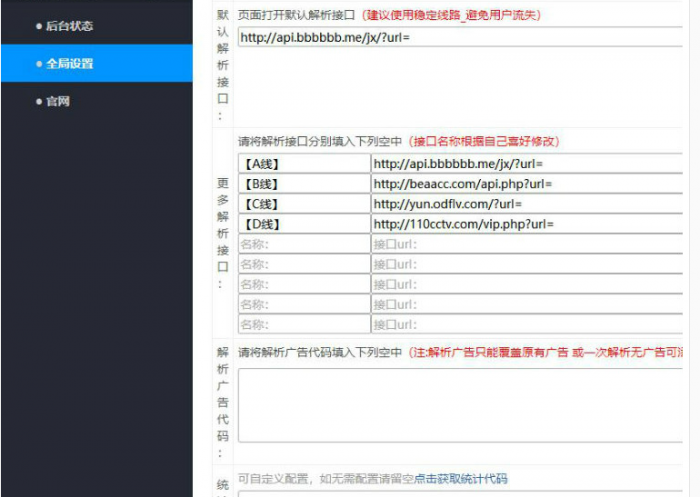This screenshot has width=700, height=497.
Task: Click the second empty 接口url field below D线
Action: (527, 264)
